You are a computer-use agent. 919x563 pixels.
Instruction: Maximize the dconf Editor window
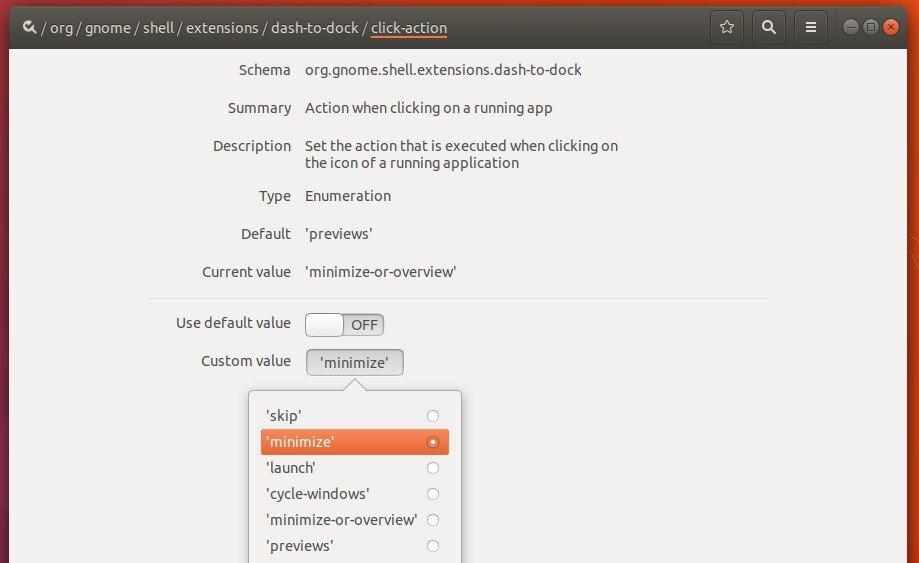(x=871, y=28)
